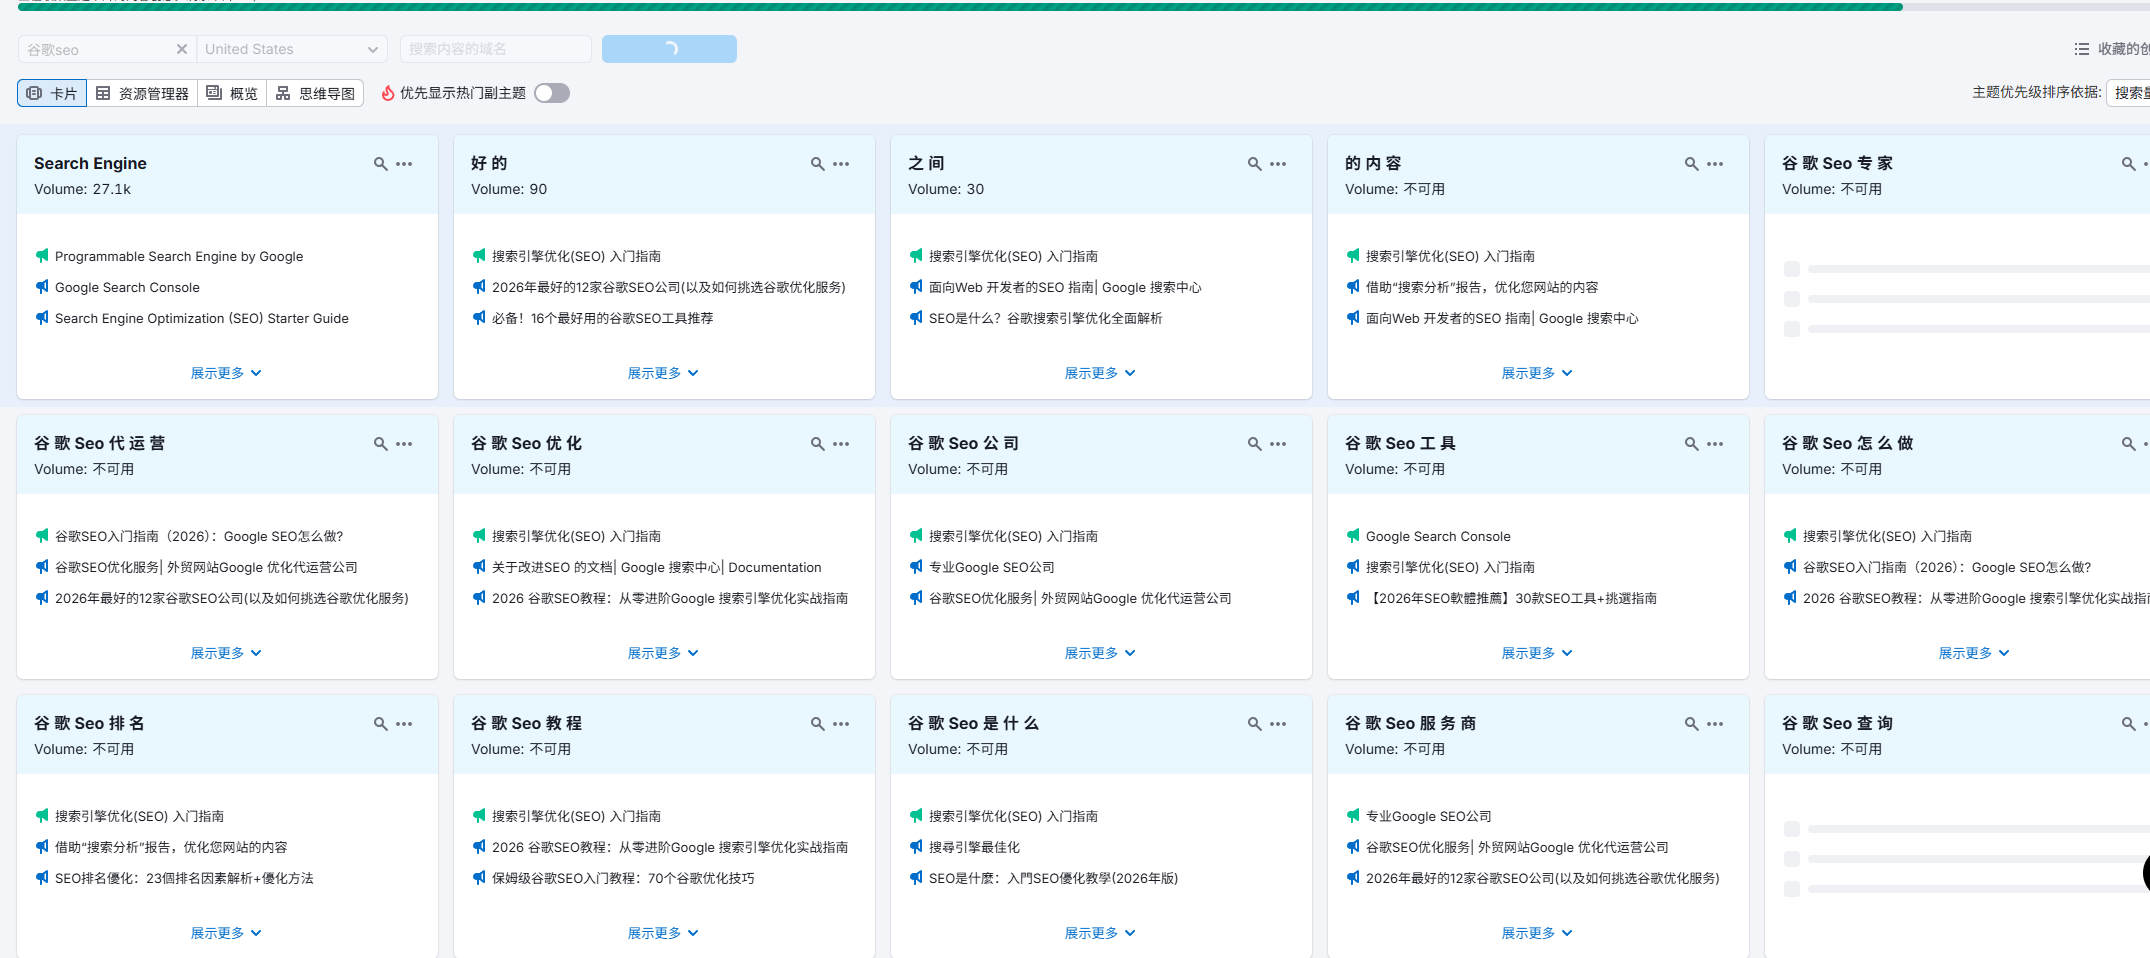Open 【2026年SEO軟體推薦】30款SEO工具 link
The image size is (2150, 958).
(1511, 599)
